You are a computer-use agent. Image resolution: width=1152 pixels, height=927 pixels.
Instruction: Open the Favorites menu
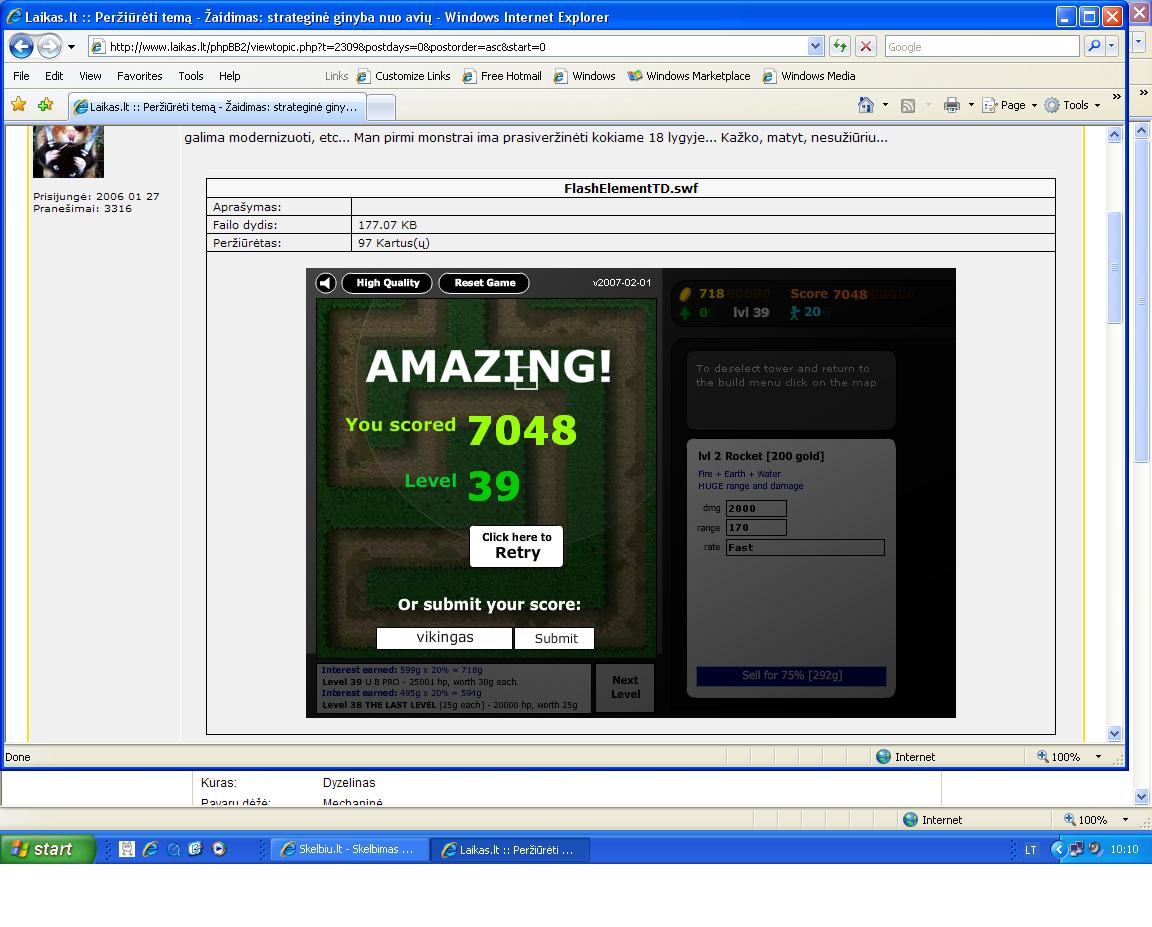tap(139, 76)
